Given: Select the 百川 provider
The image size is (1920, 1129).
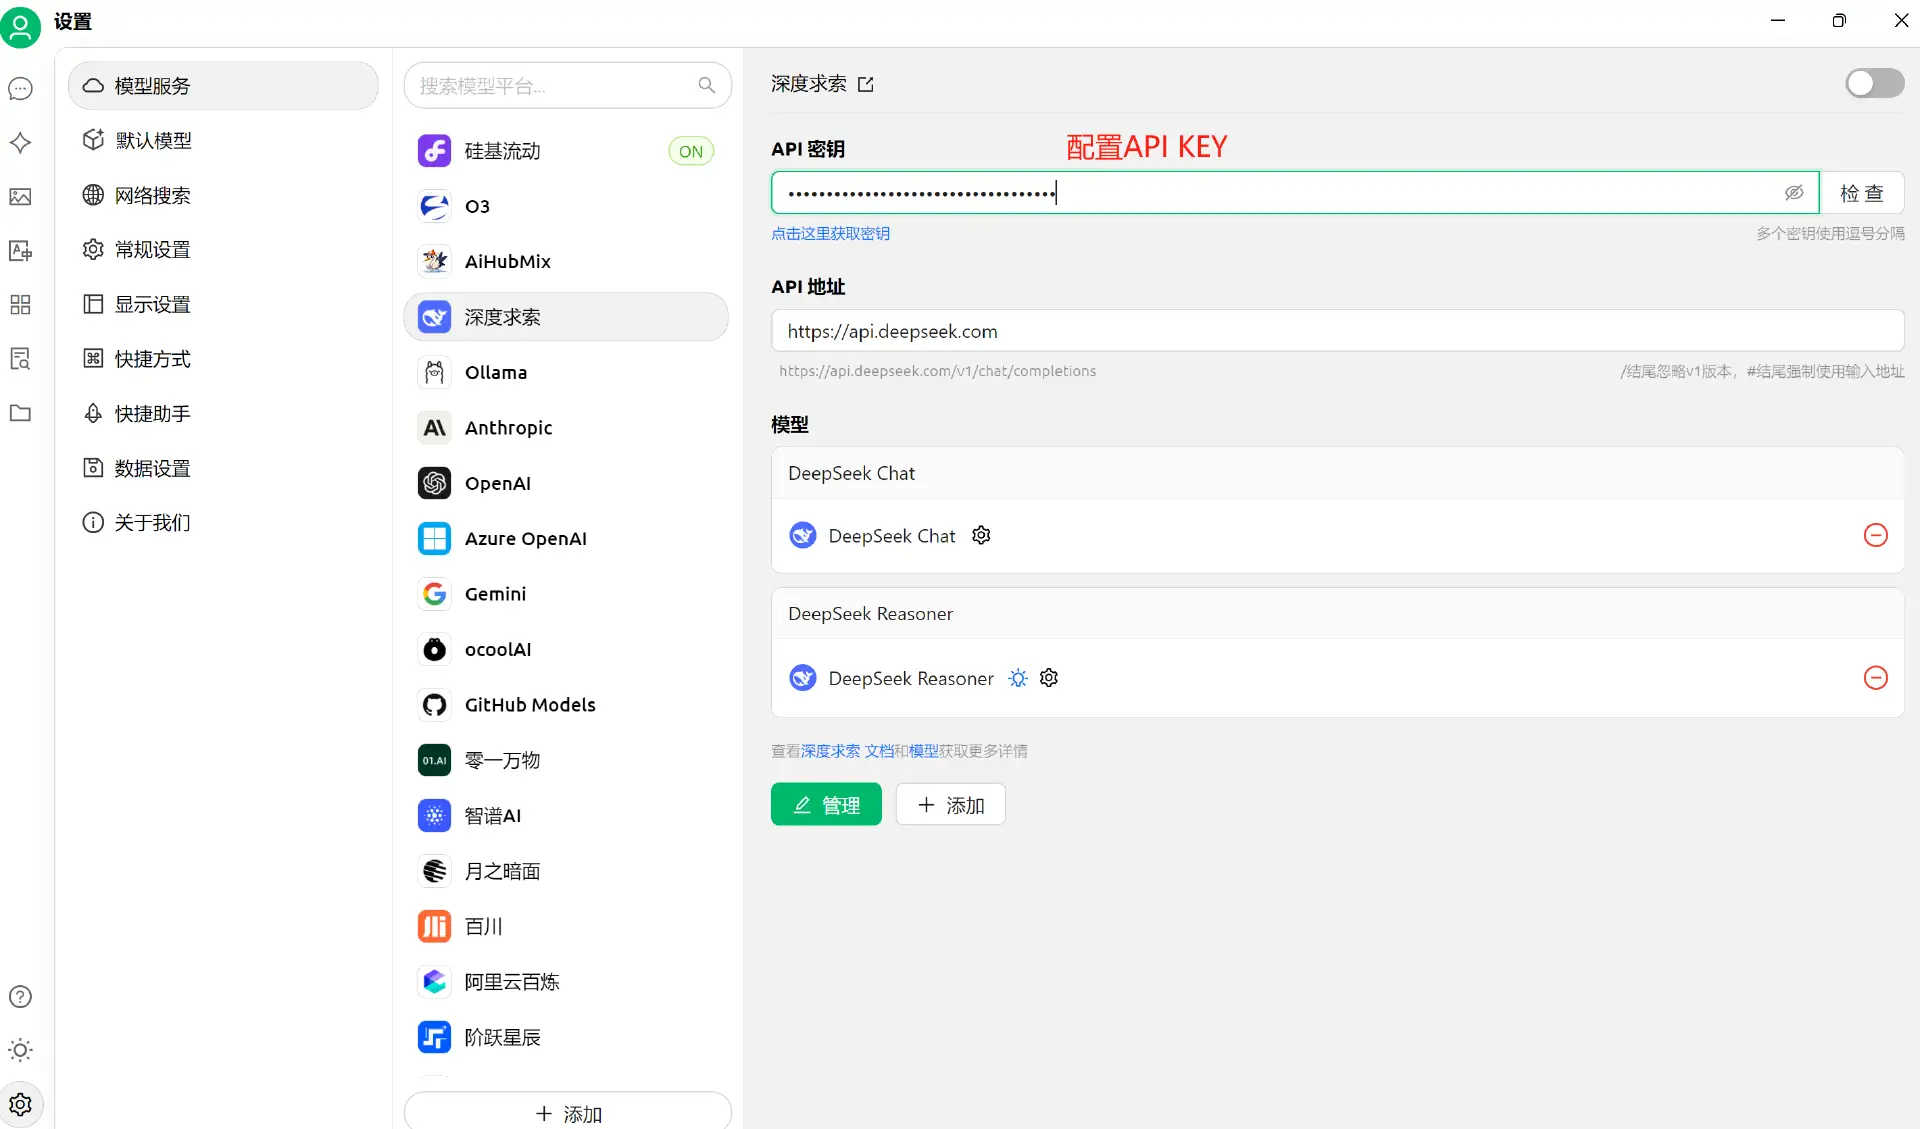Looking at the screenshot, I should pos(566,926).
